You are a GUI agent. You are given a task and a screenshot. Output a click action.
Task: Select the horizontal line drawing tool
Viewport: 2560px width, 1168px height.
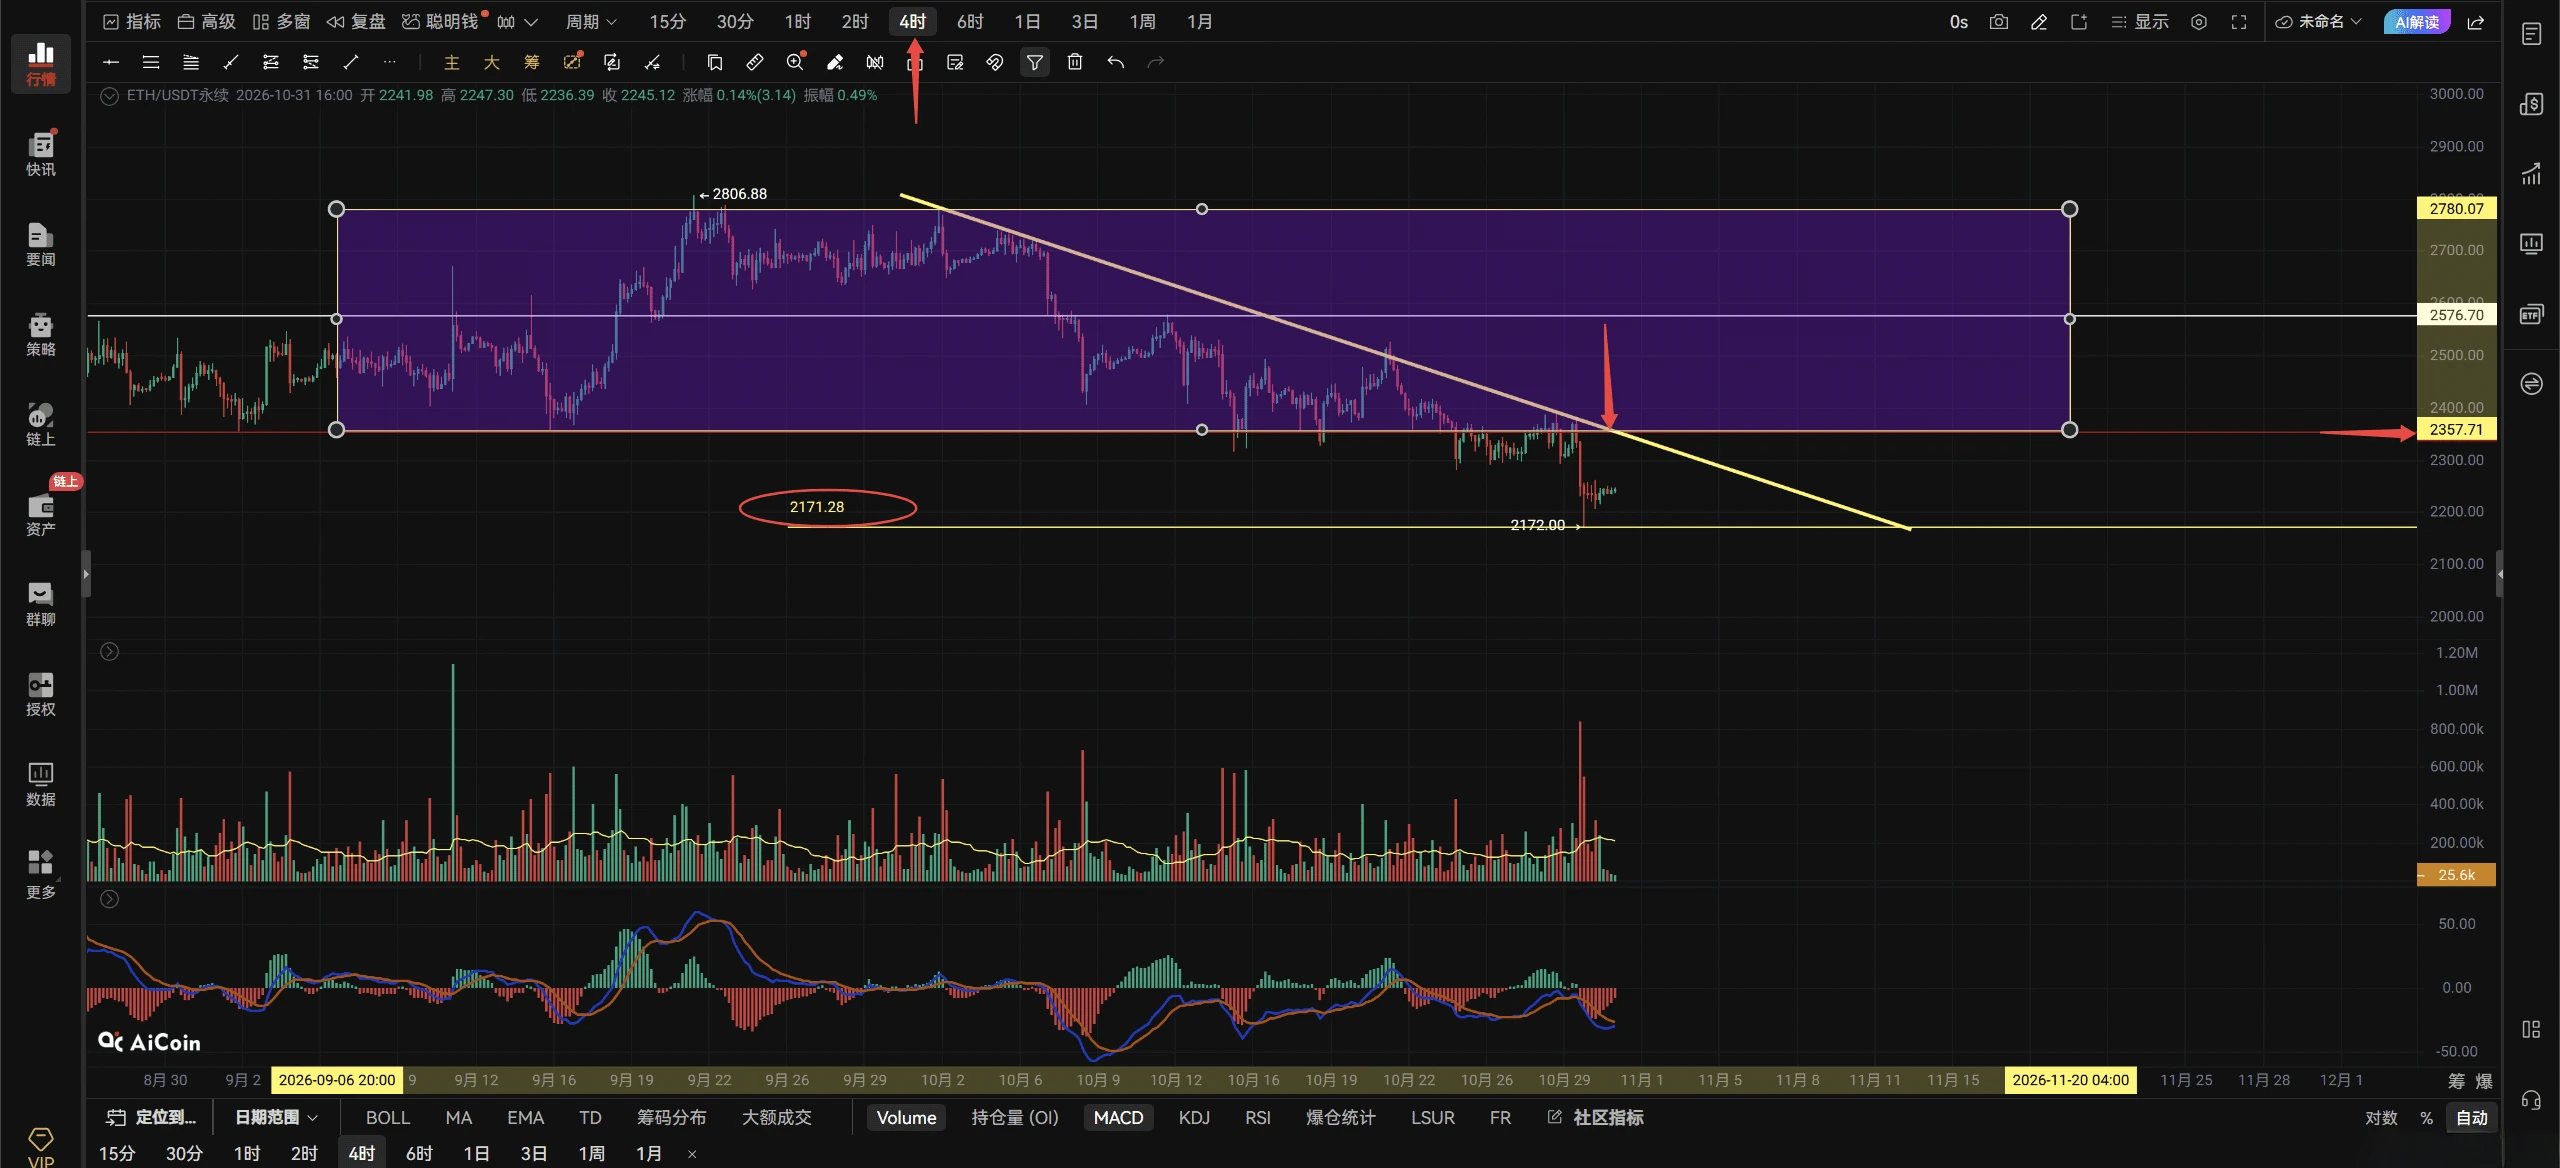coord(111,62)
